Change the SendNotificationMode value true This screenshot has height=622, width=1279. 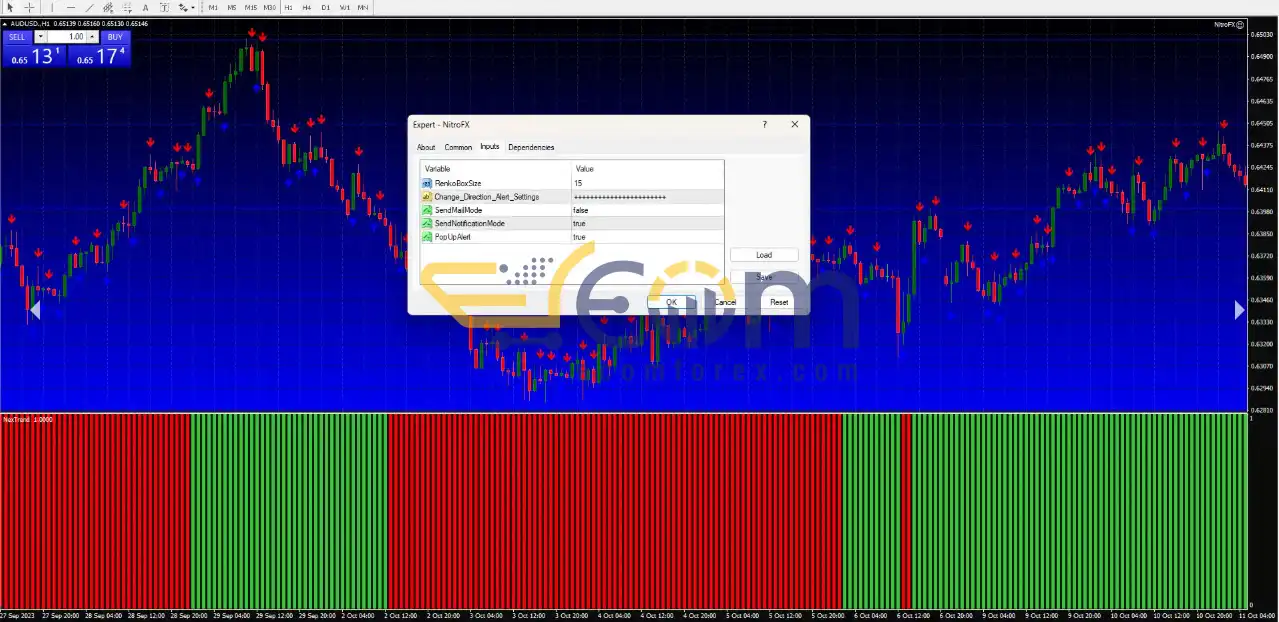(x=646, y=223)
